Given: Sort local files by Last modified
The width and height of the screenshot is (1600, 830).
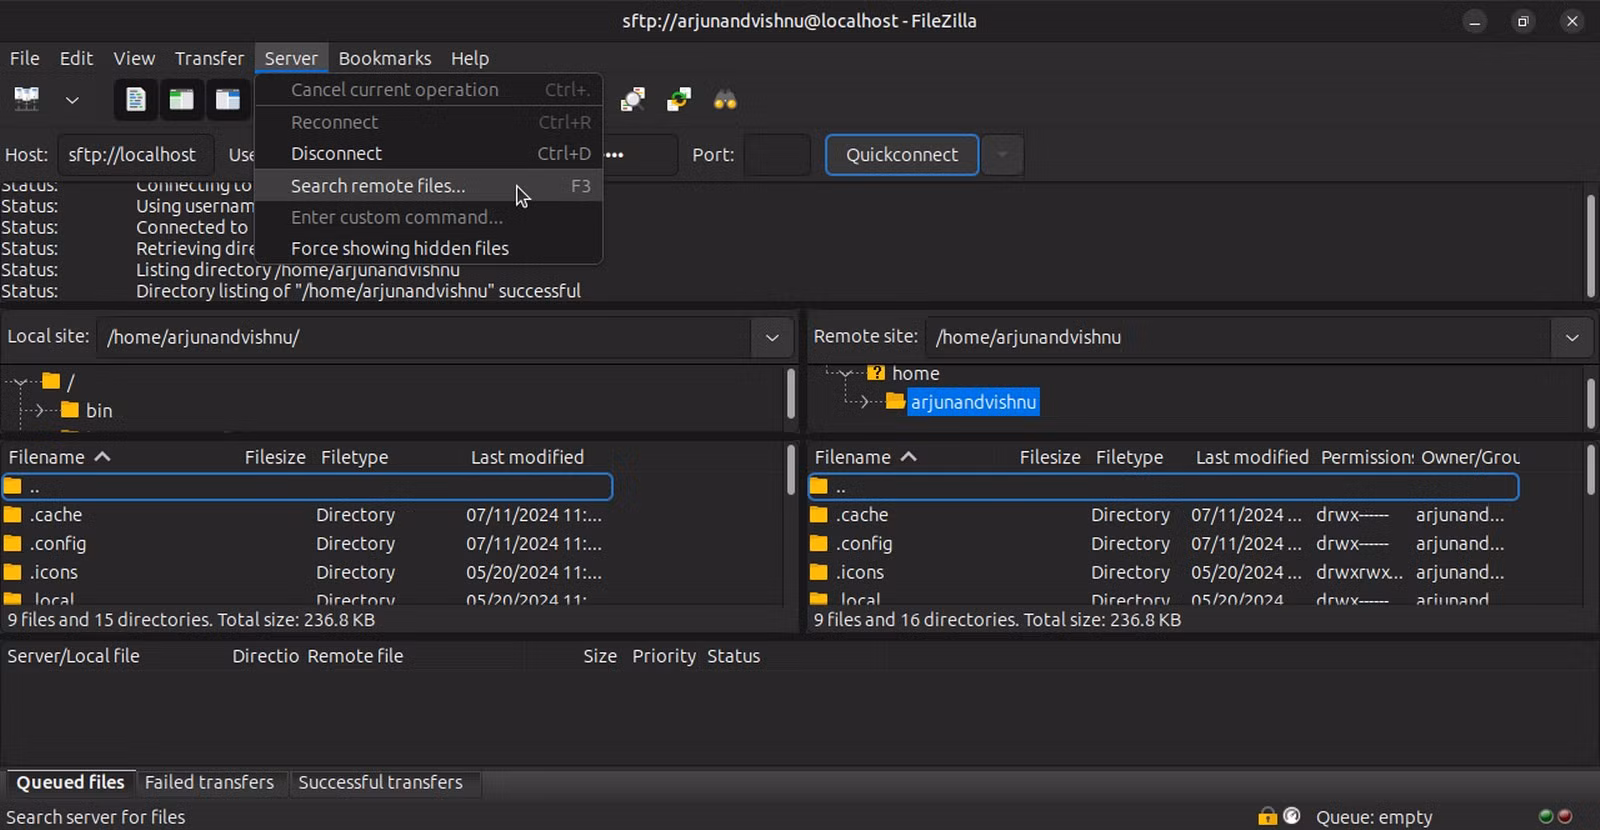Looking at the screenshot, I should (x=527, y=457).
